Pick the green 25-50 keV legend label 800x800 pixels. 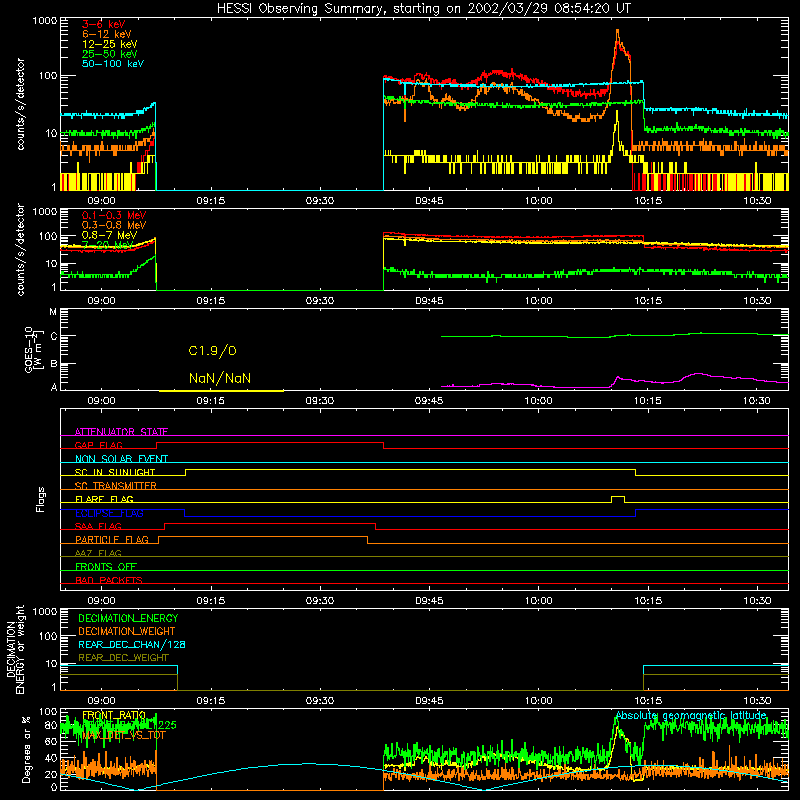click(x=109, y=54)
